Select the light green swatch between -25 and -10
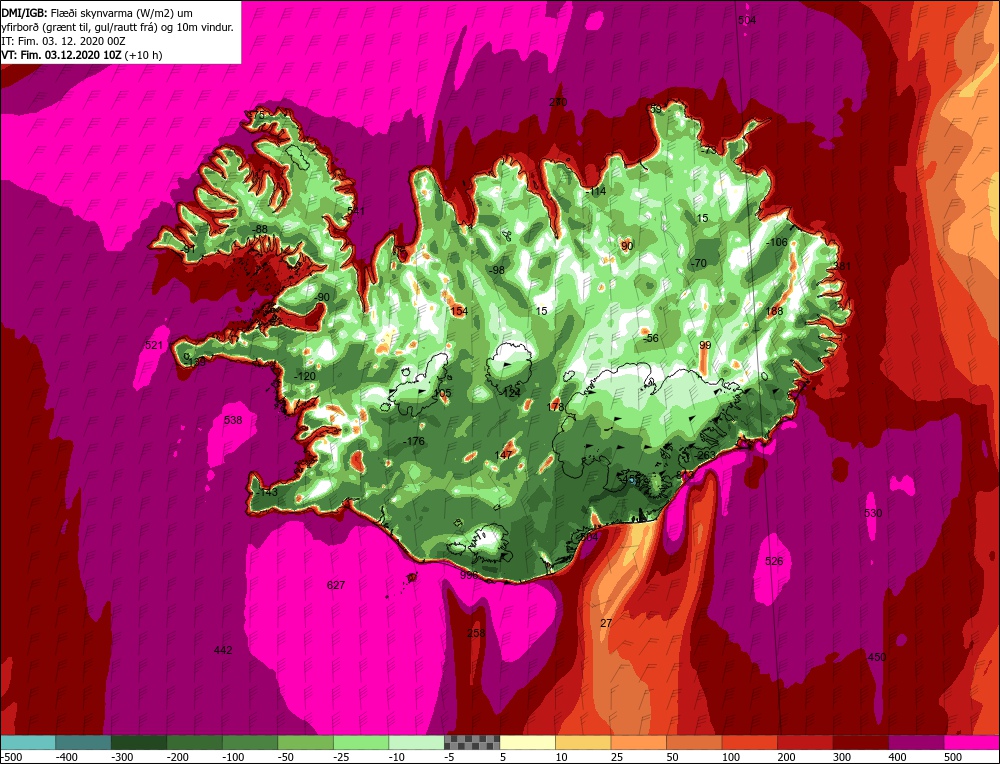The height and width of the screenshot is (764, 1000). coord(361,742)
